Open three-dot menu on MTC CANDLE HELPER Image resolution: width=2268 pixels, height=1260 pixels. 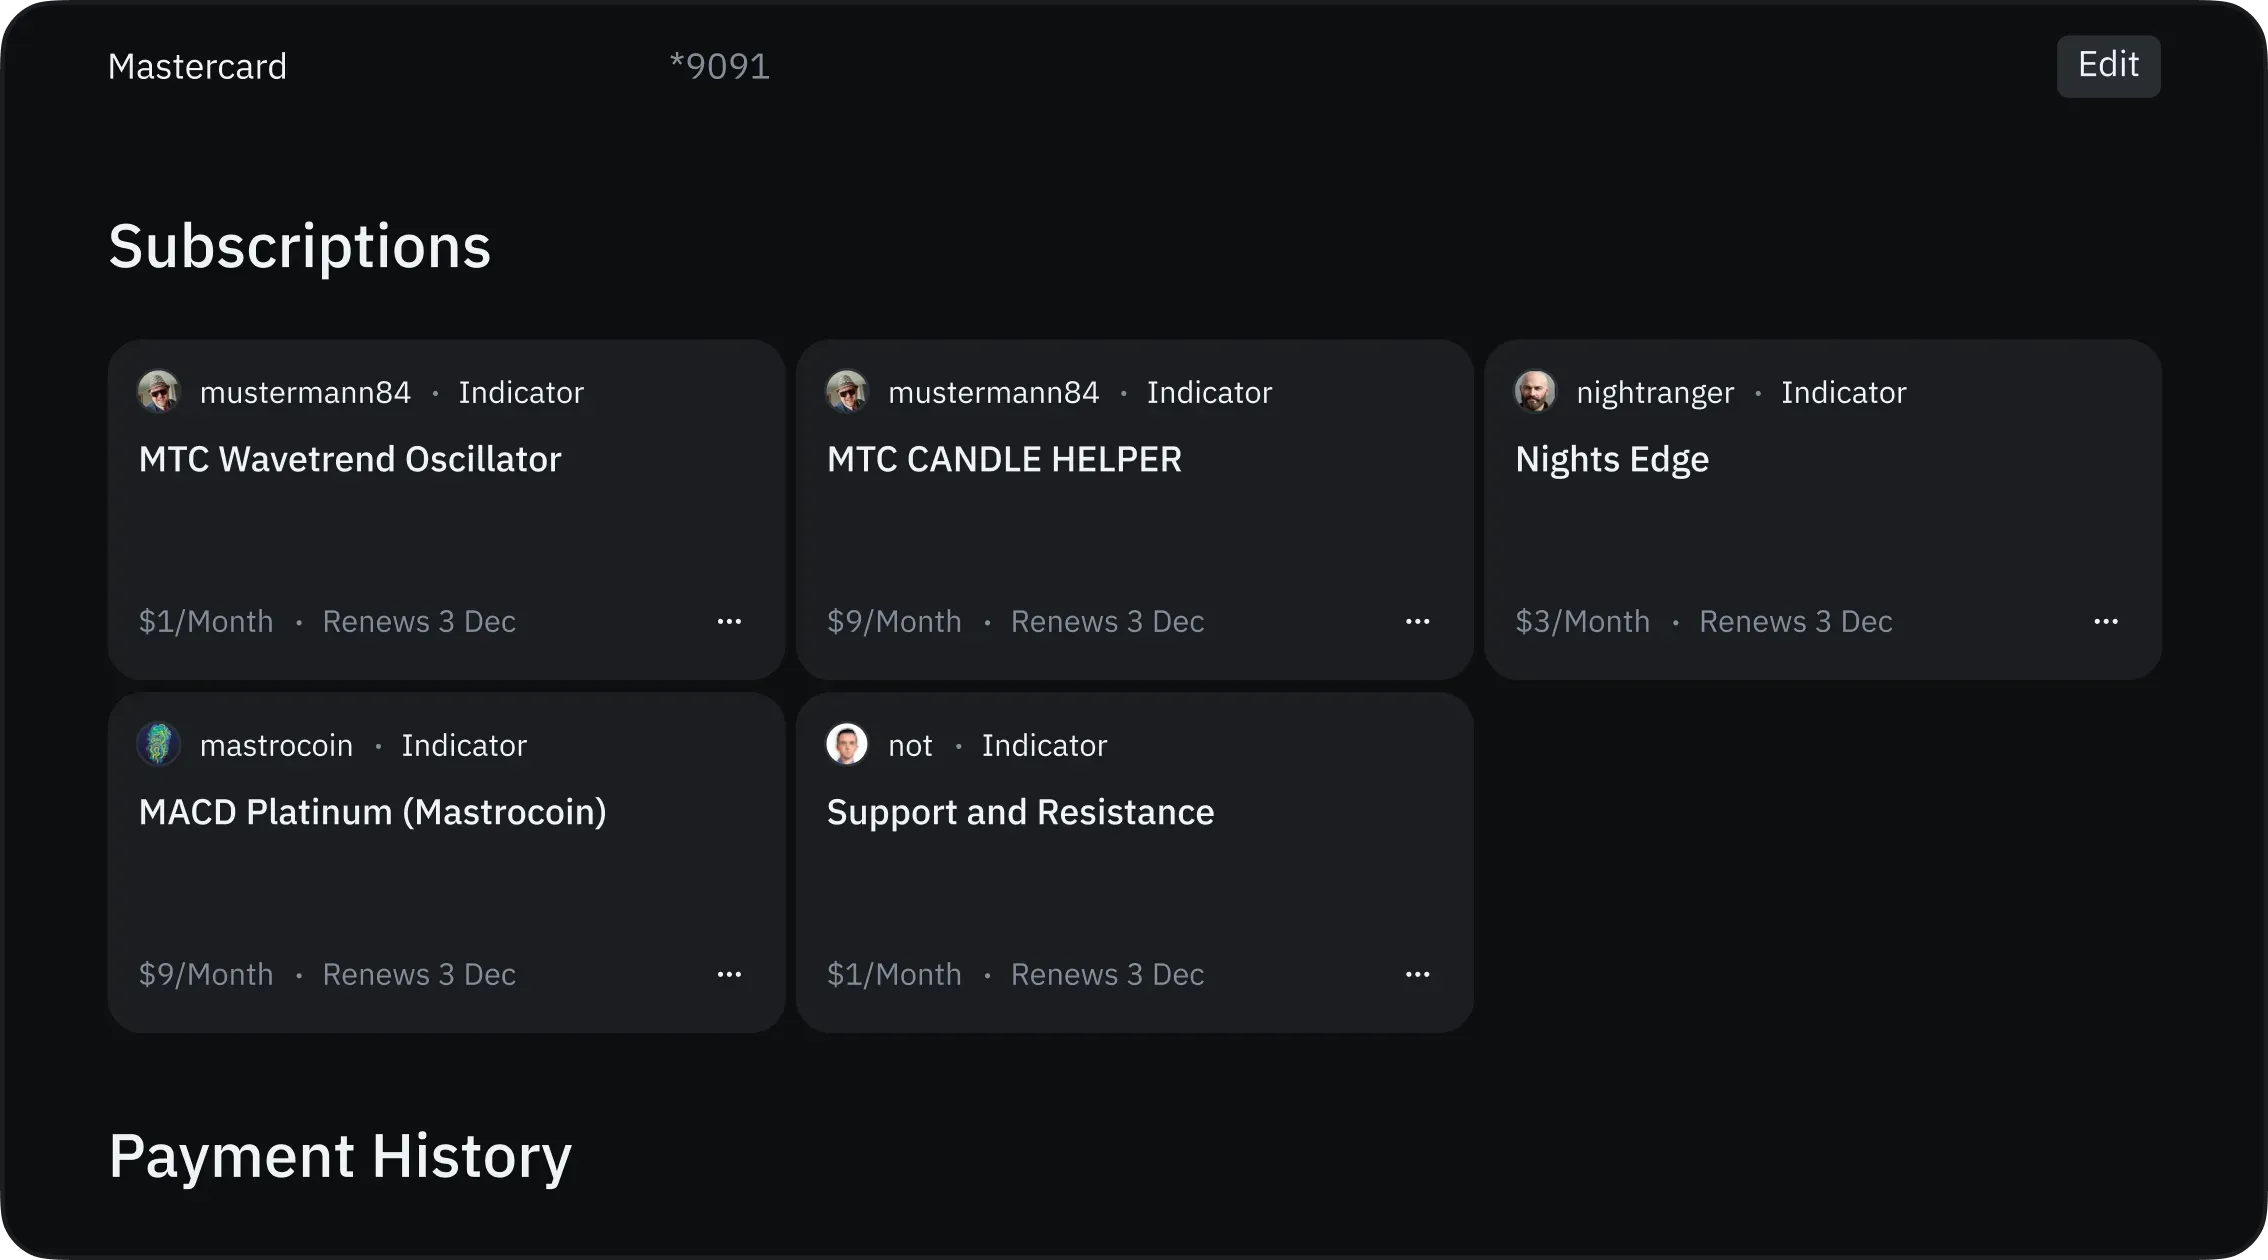[x=1417, y=621]
